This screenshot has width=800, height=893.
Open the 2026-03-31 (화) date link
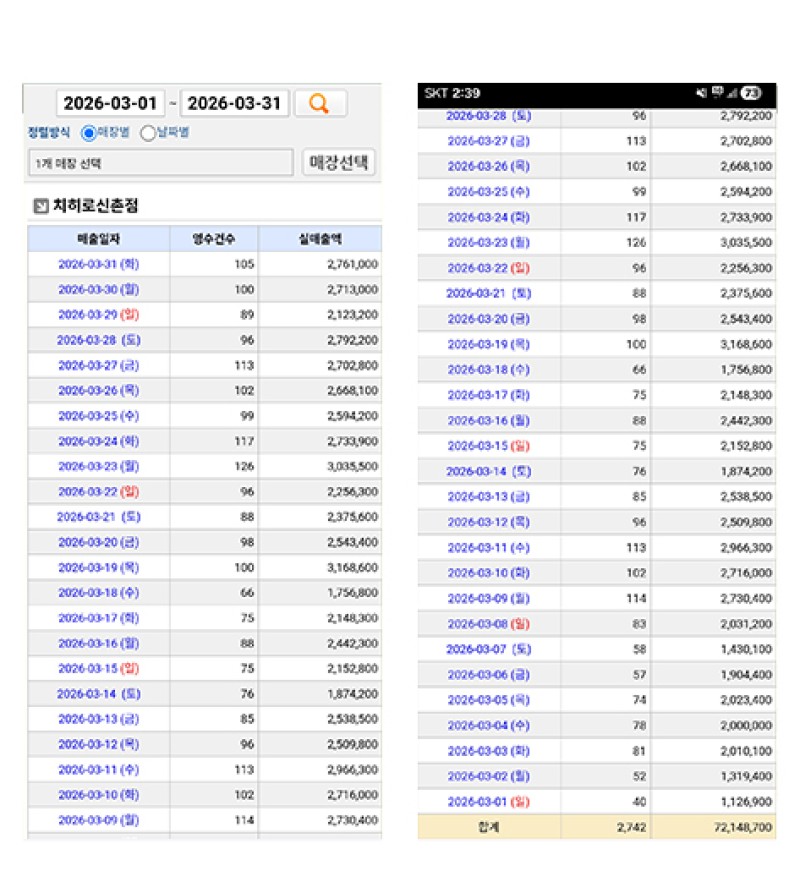[x=99, y=264]
